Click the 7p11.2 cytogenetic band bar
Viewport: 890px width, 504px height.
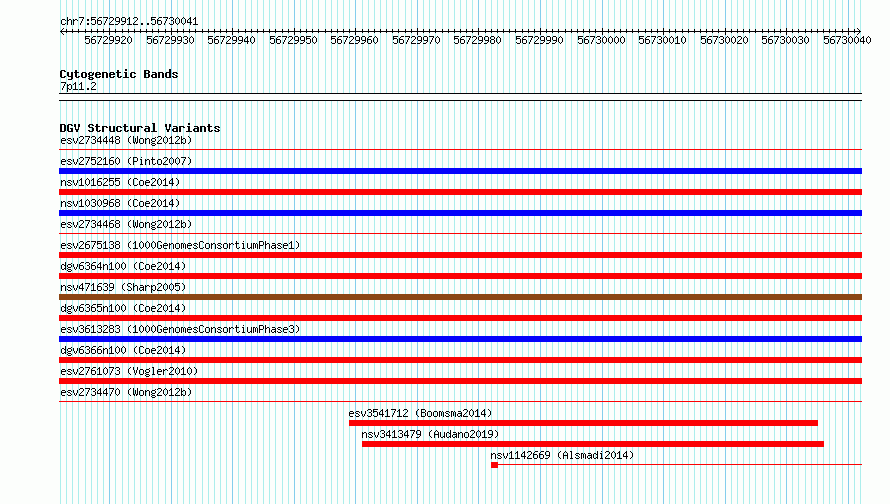460,97
